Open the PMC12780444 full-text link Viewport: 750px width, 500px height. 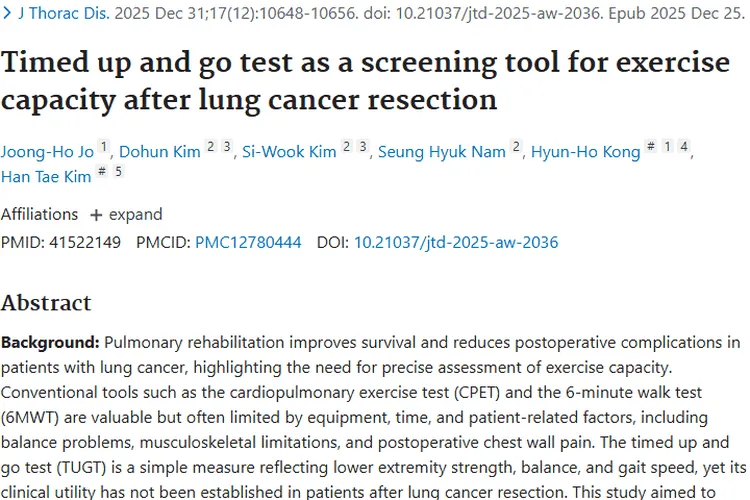(248, 242)
